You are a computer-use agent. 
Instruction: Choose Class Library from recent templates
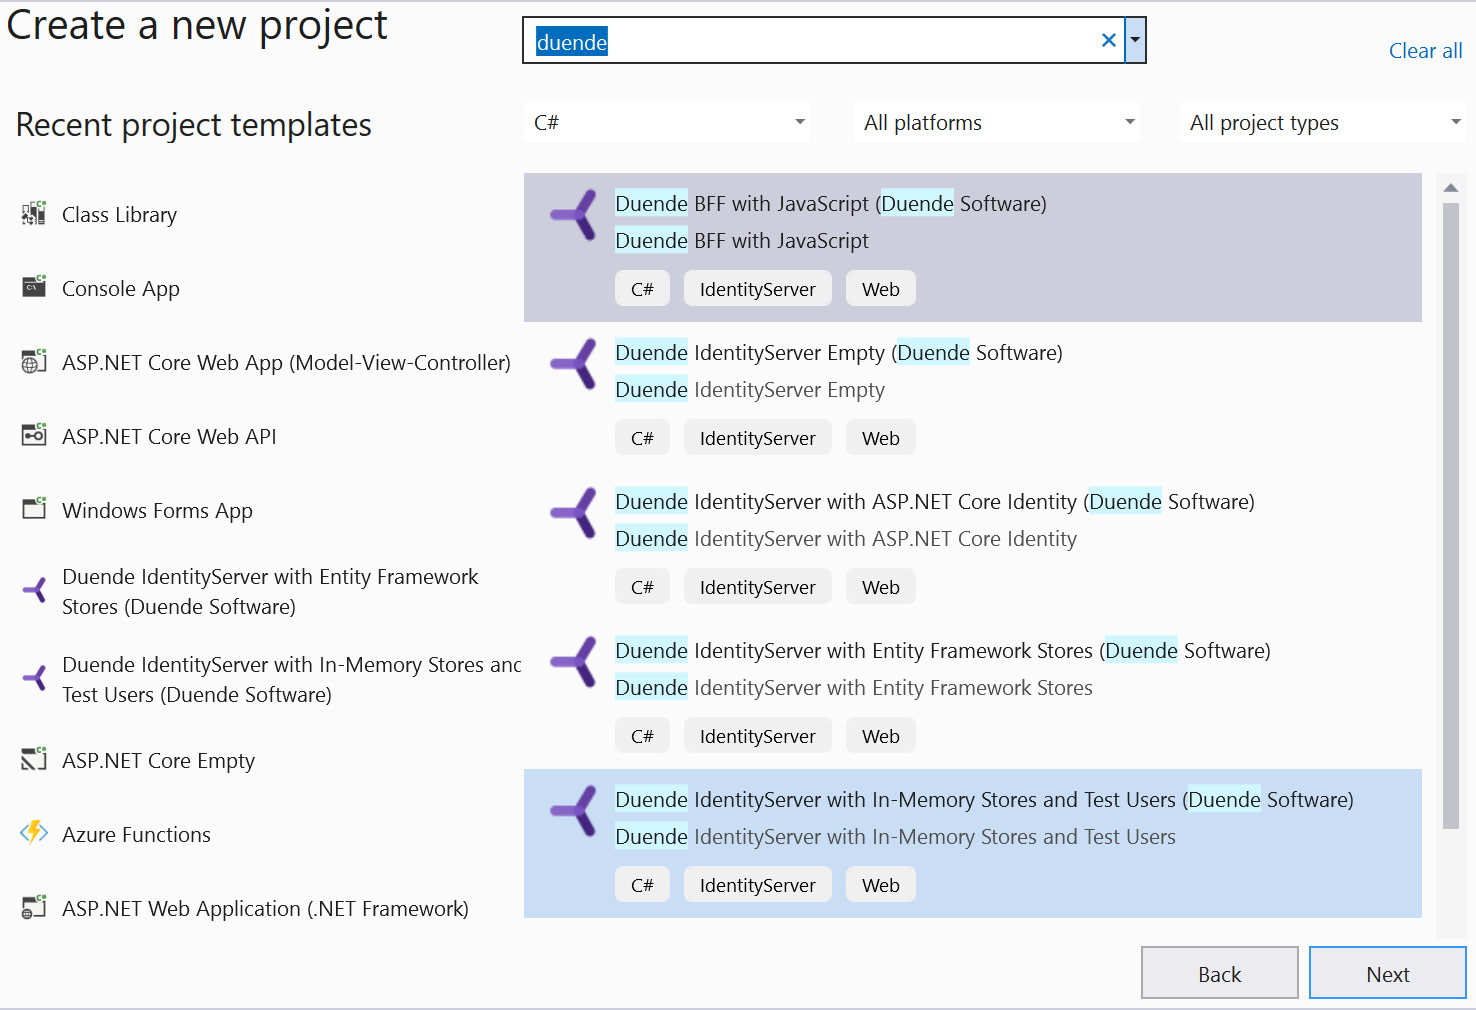[119, 214]
